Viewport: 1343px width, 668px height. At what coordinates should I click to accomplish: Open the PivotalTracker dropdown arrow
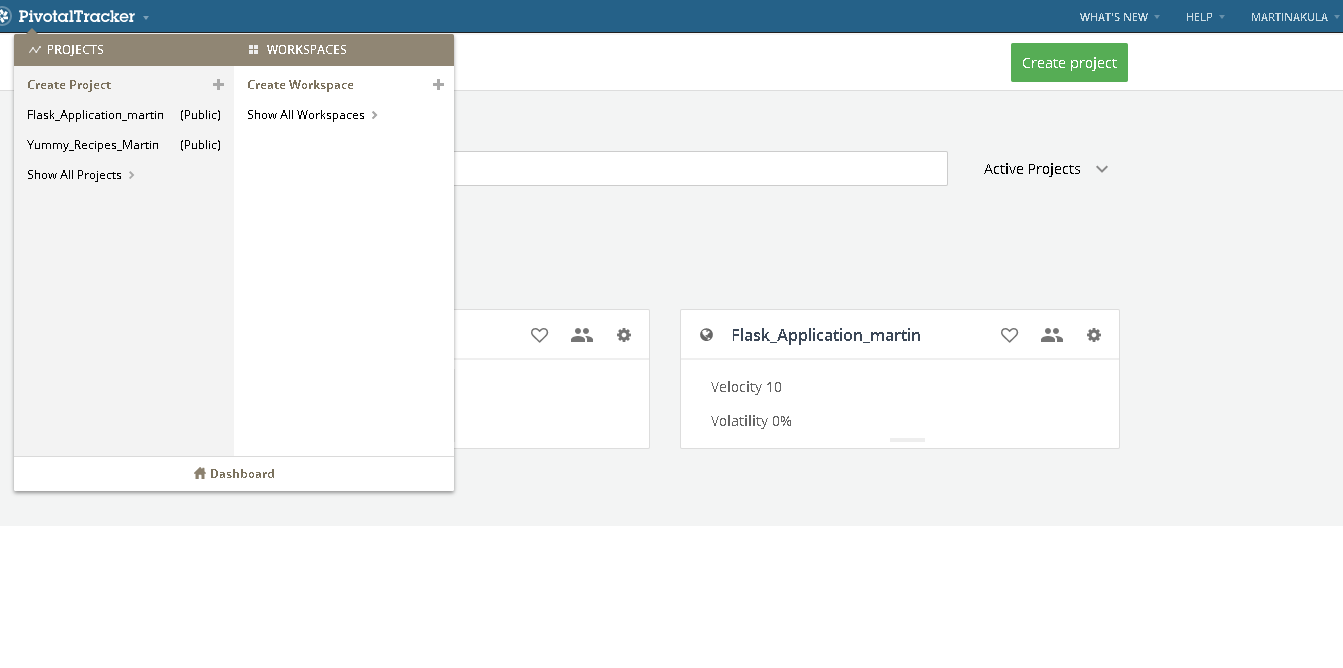146,18
